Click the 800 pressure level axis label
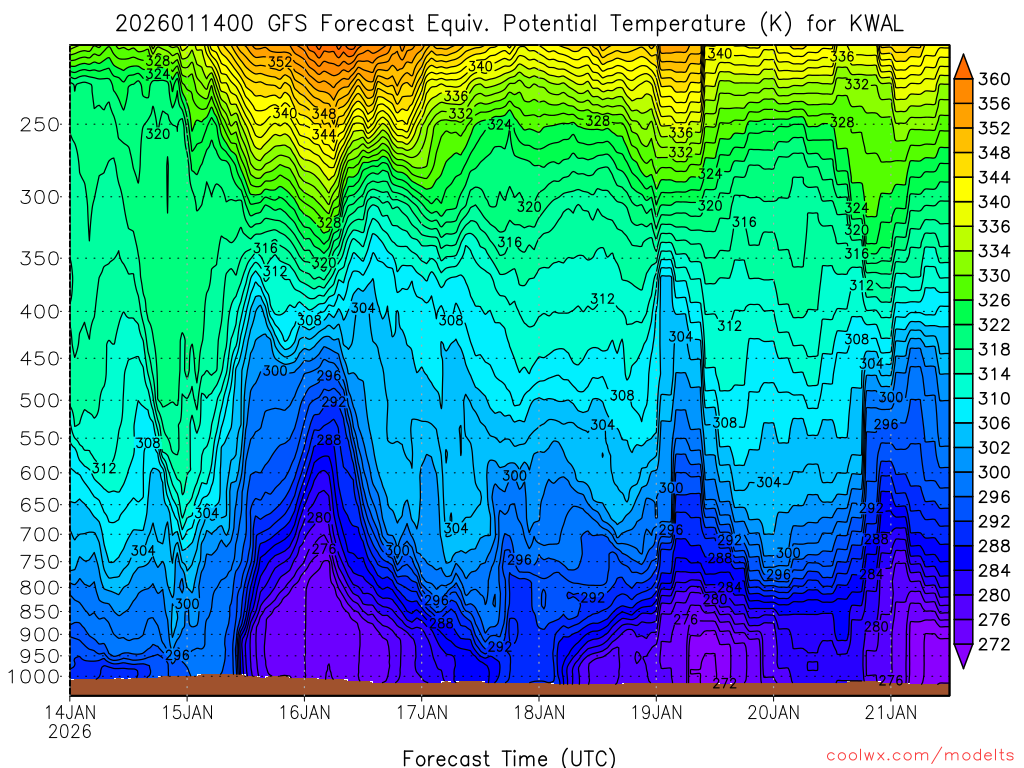 (40, 587)
